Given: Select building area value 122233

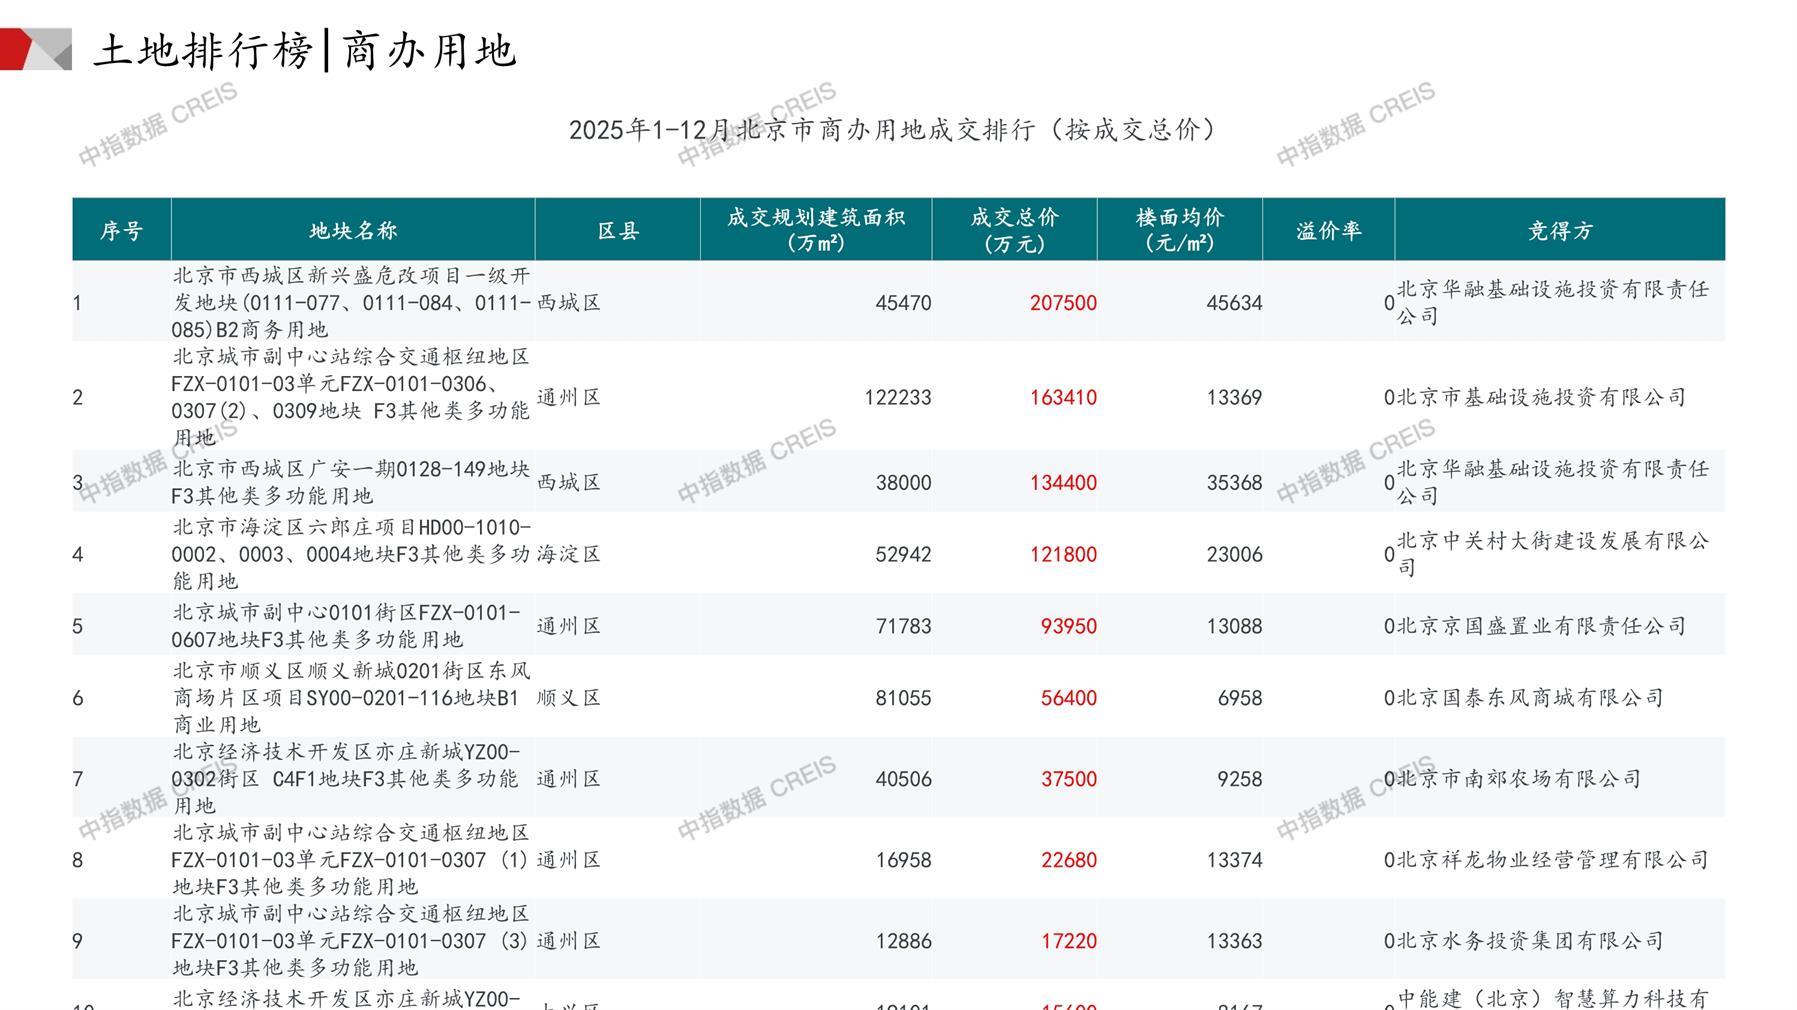Looking at the screenshot, I should click(897, 398).
